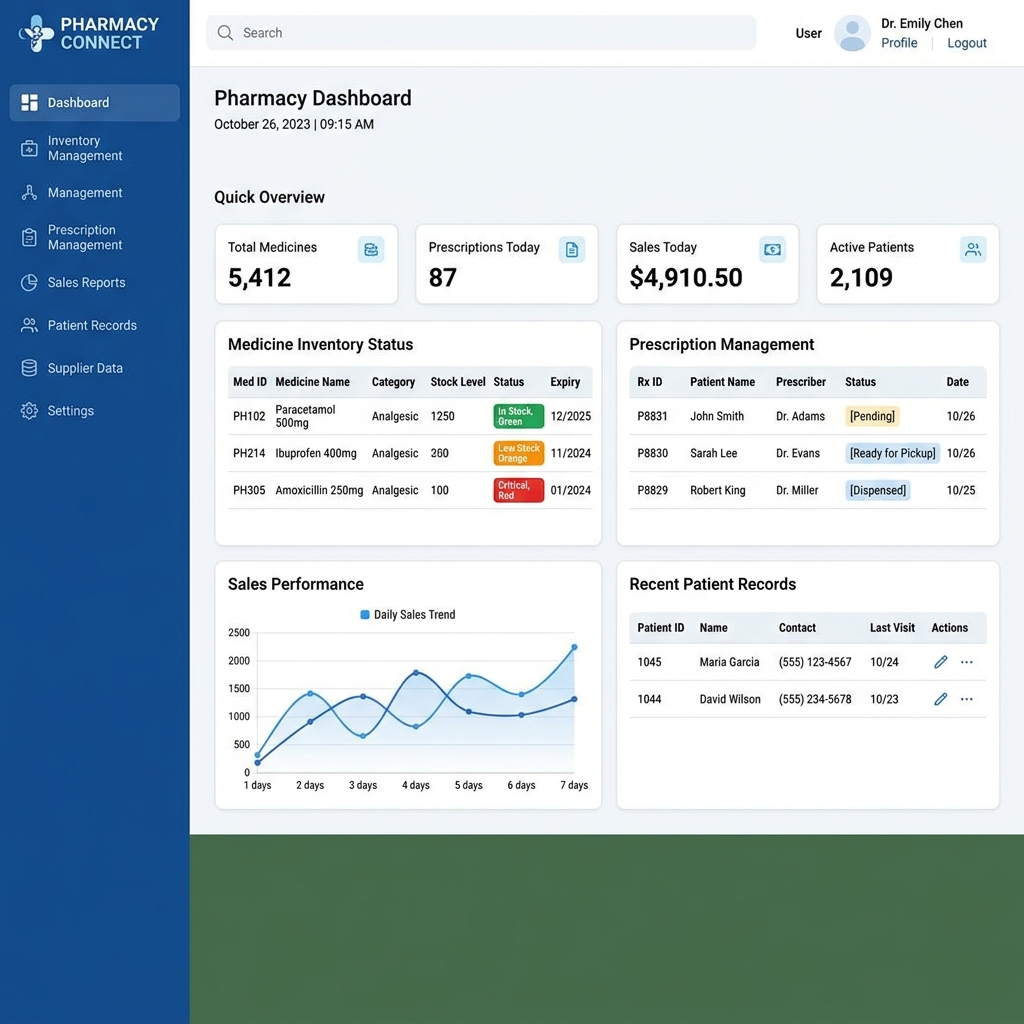
Task: Toggle the Daily Sales Trend legend
Action: click(408, 615)
